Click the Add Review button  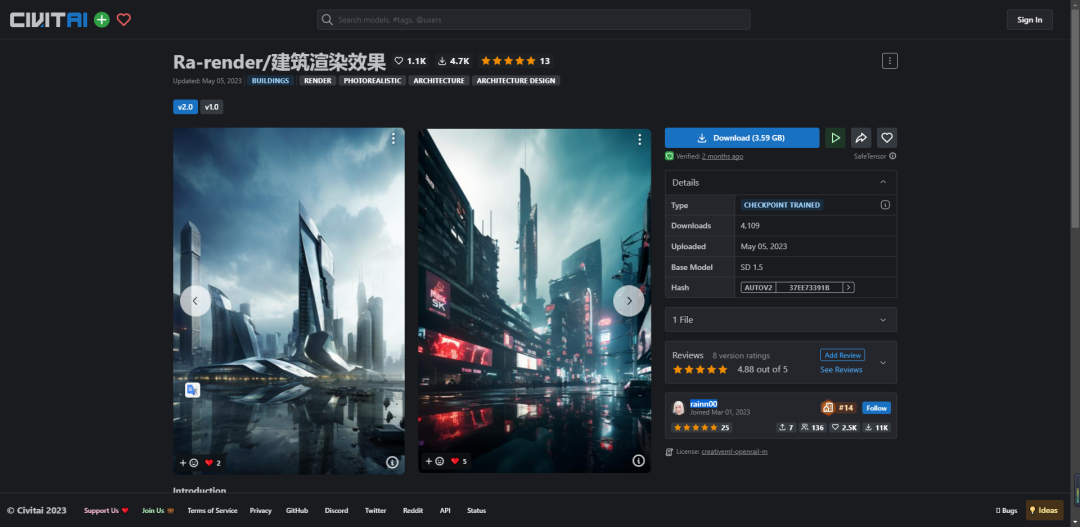point(842,355)
